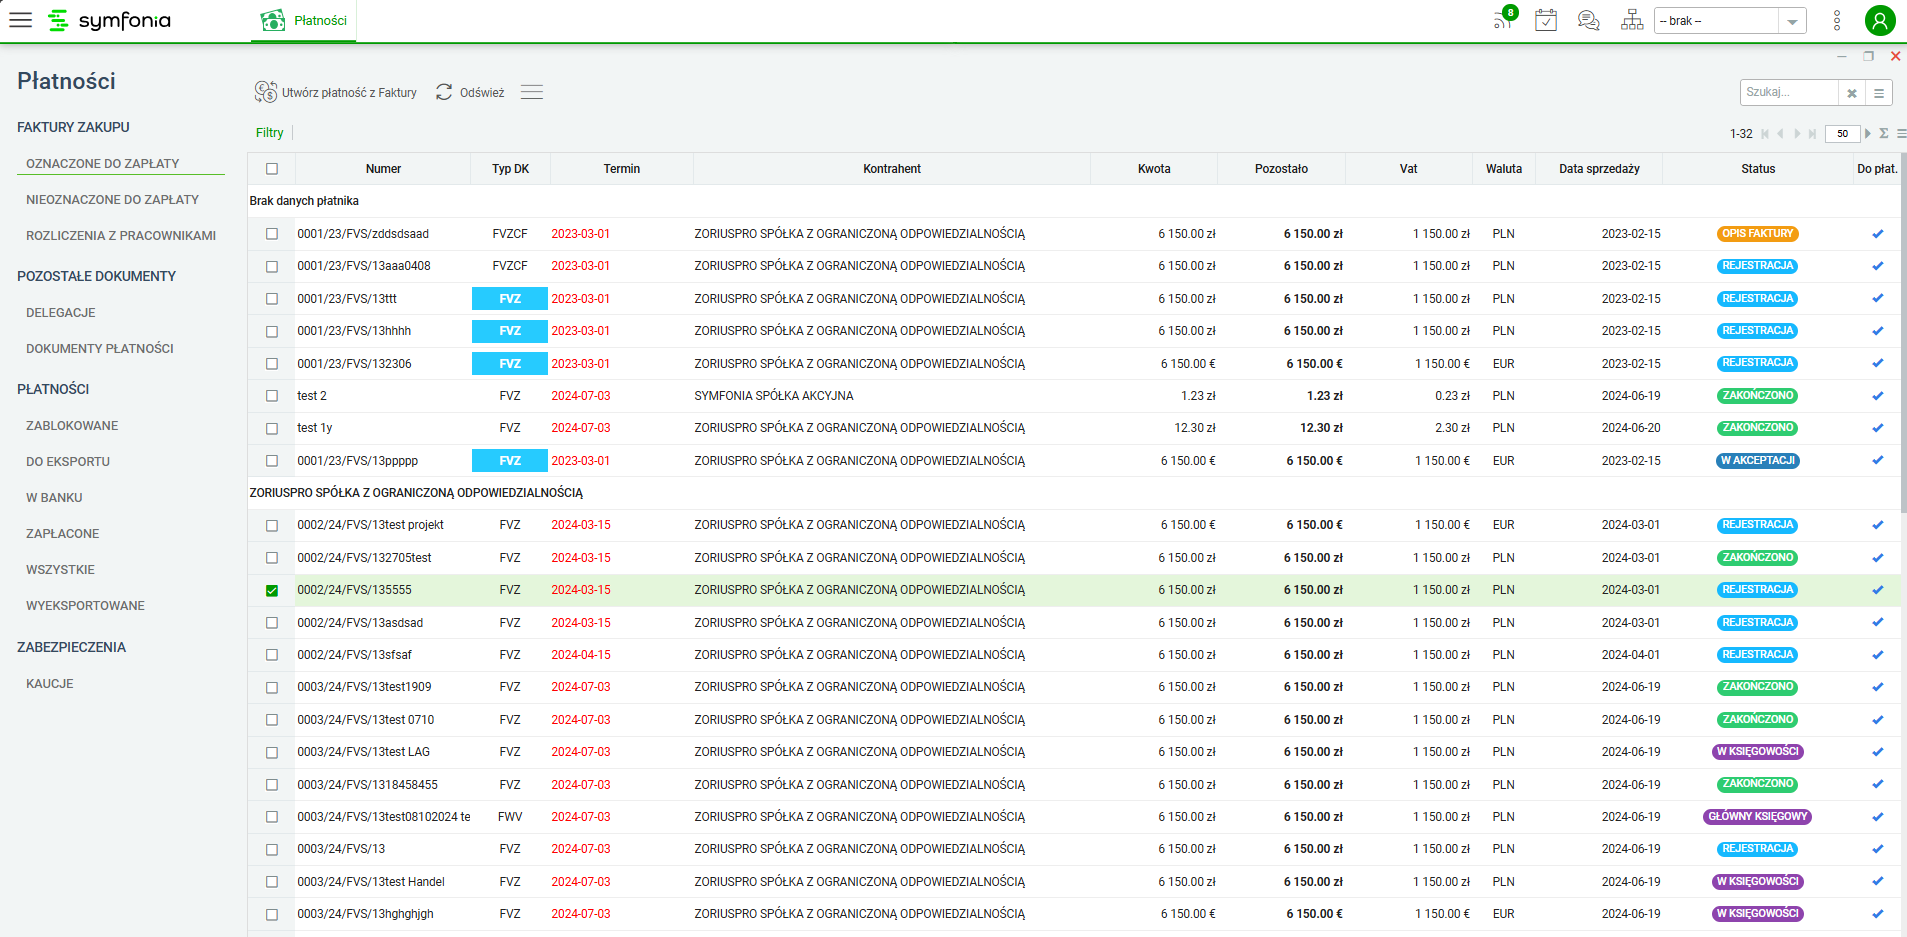This screenshot has width=1907, height=937.
Task: Open the search options list menu
Action: click(1879, 93)
